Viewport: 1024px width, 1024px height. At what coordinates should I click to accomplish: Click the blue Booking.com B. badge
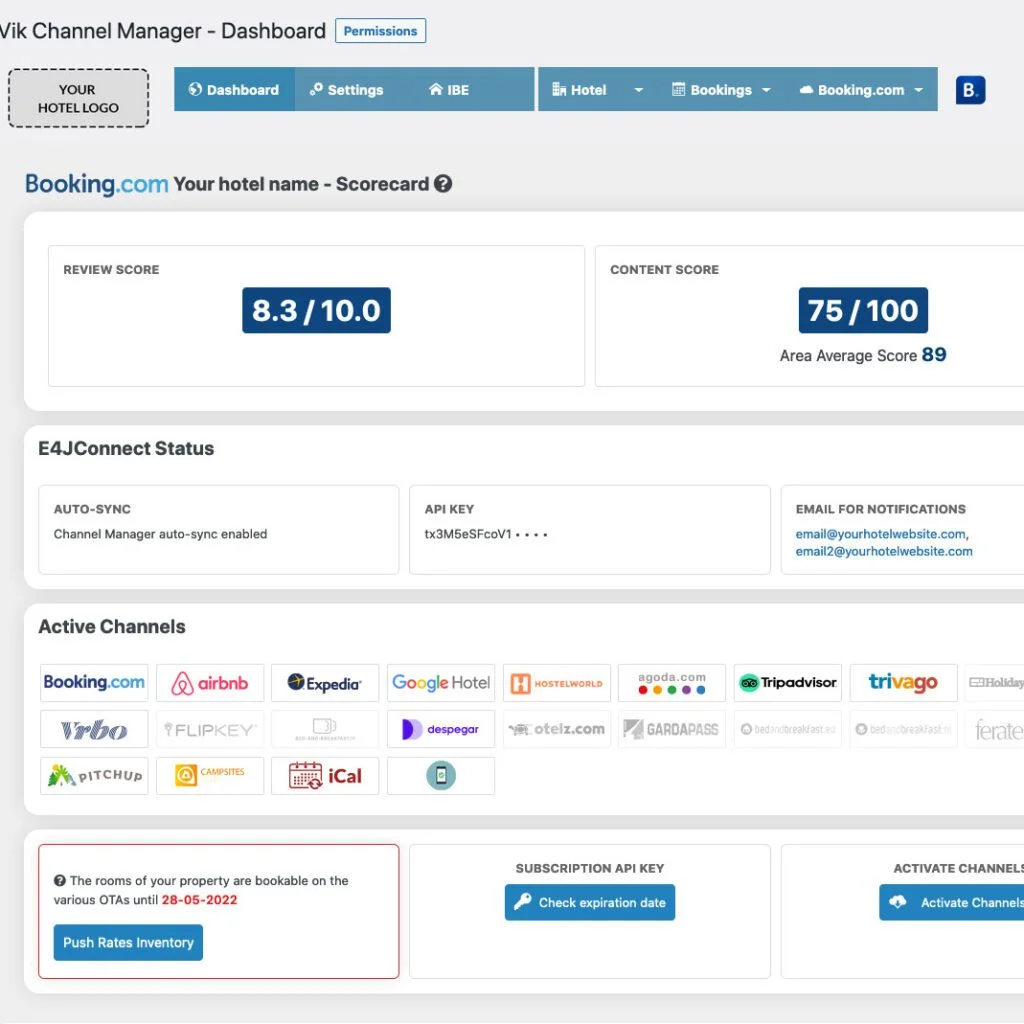coord(970,90)
